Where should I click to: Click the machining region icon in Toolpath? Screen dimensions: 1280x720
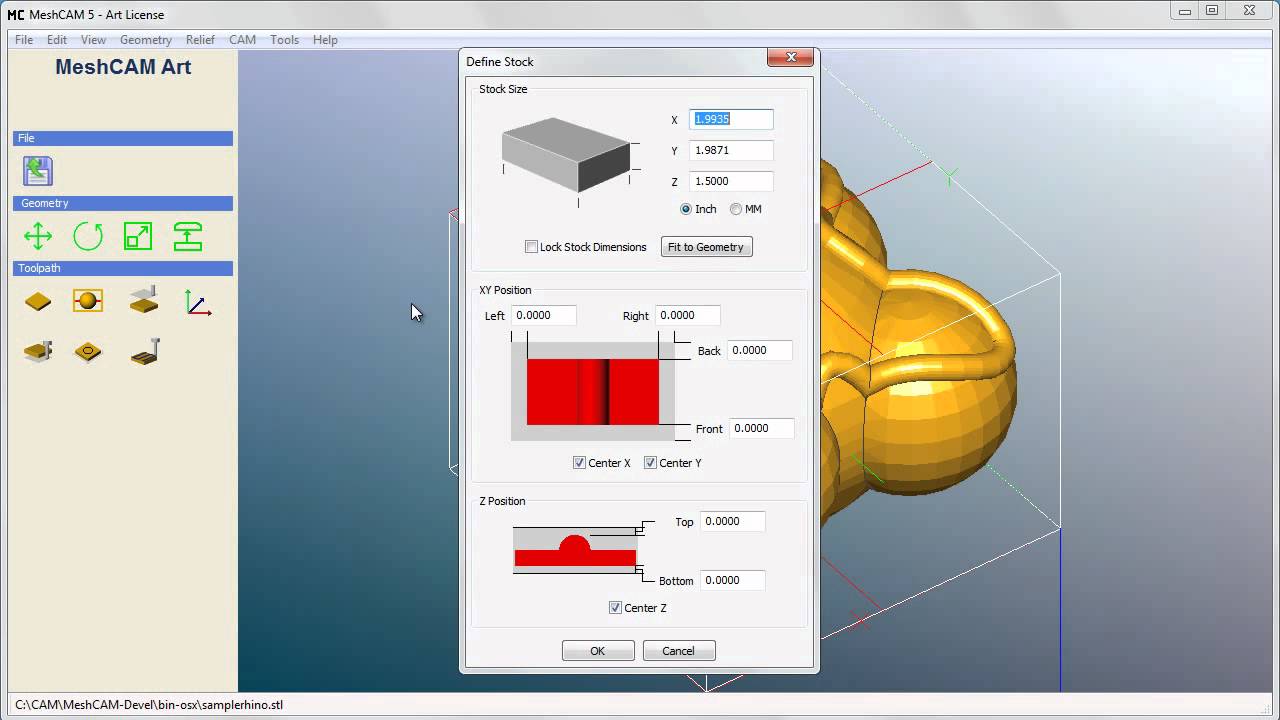pos(38,352)
